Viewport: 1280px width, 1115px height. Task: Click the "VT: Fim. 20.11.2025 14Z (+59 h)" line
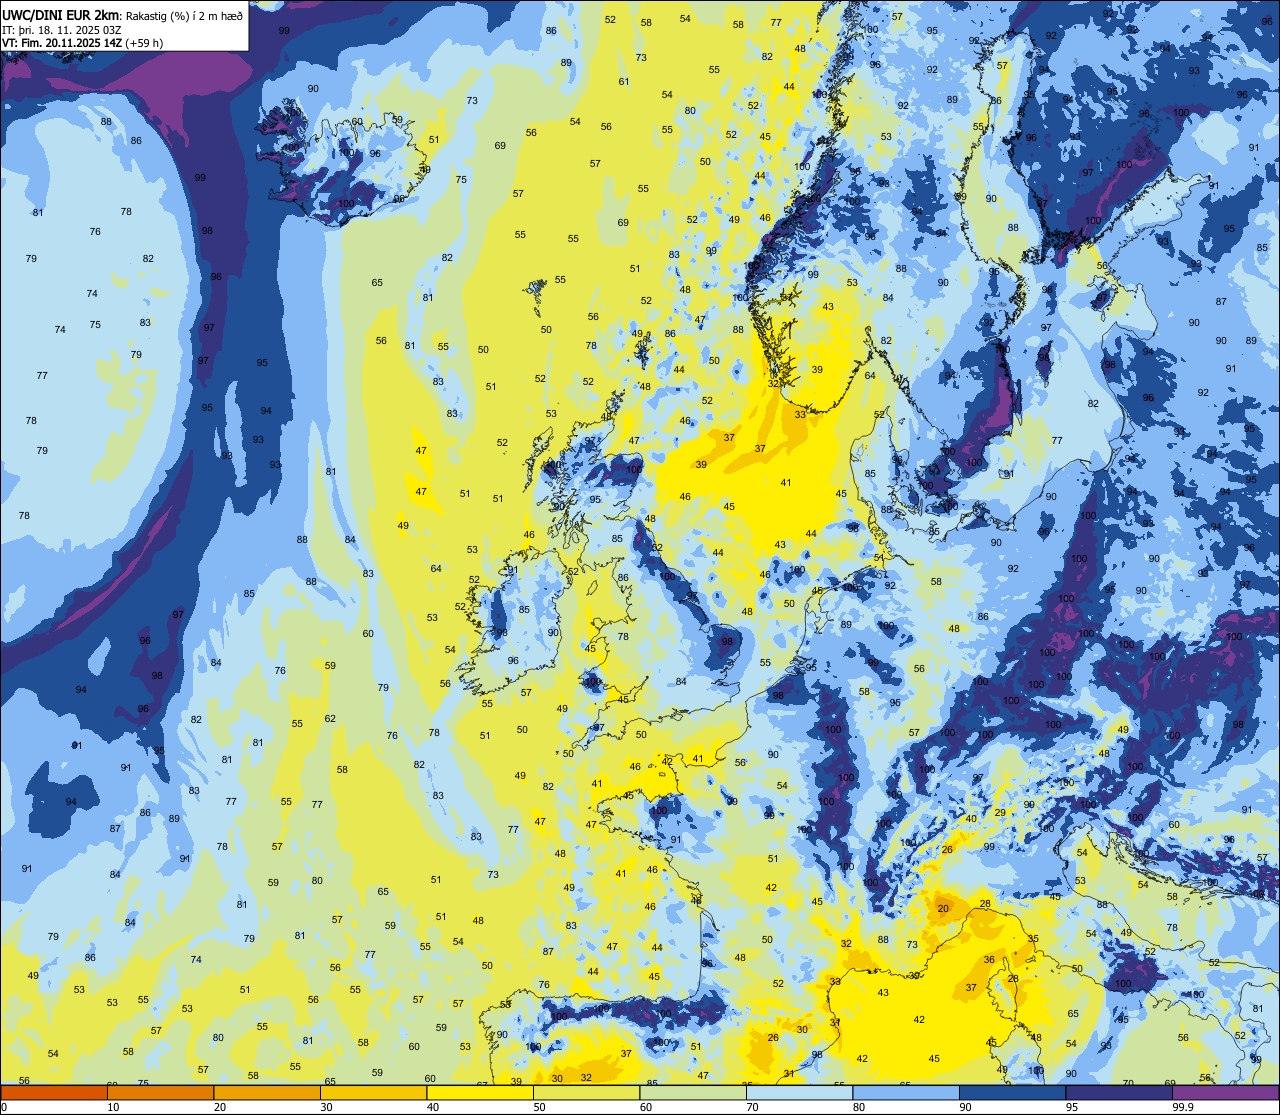click(x=82, y=43)
